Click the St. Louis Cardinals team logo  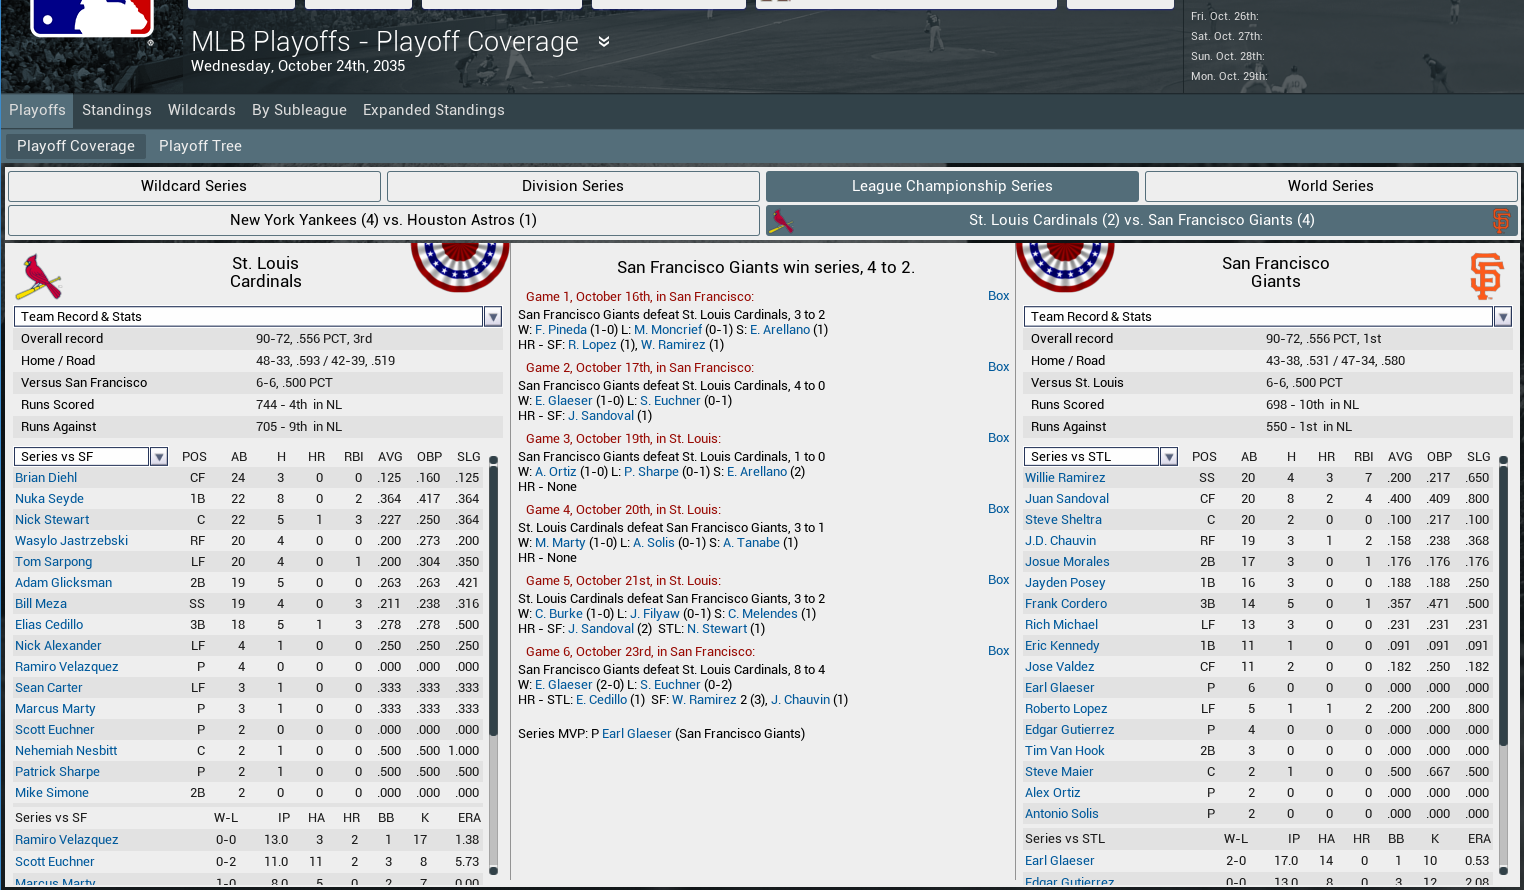point(39,277)
